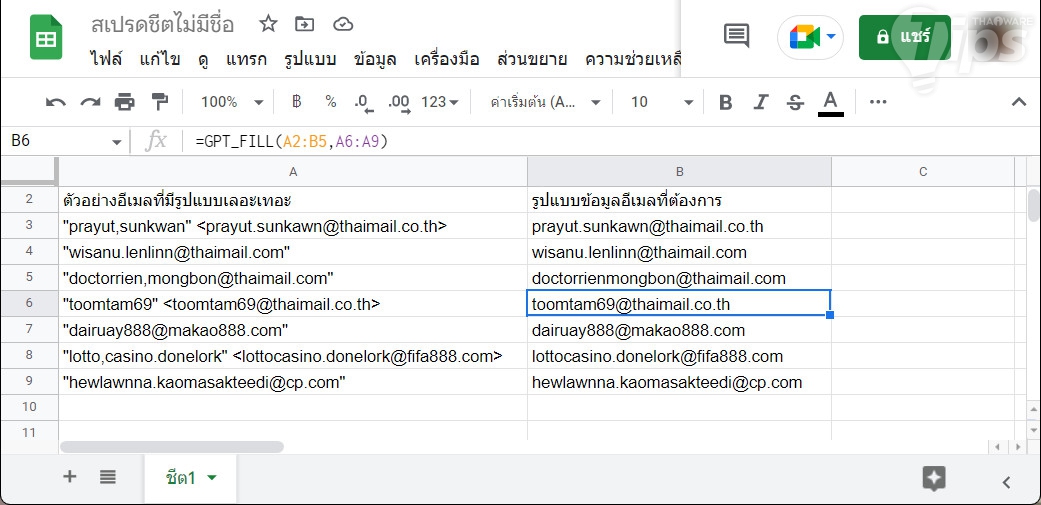Image resolution: width=1041 pixels, height=505 pixels.
Task: Select cell doctorrienmongbon@thaimail.com
Action: coord(679,278)
